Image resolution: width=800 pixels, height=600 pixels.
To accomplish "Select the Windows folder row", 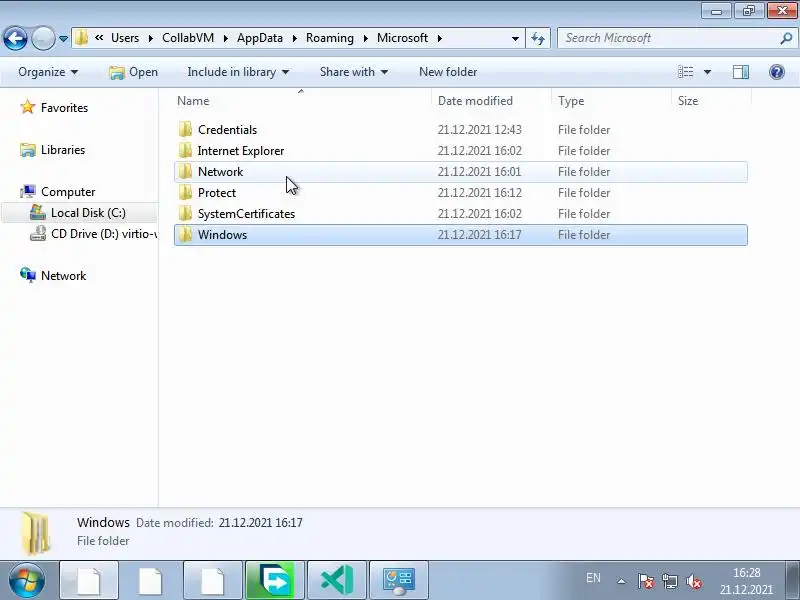I will click(461, 235).
